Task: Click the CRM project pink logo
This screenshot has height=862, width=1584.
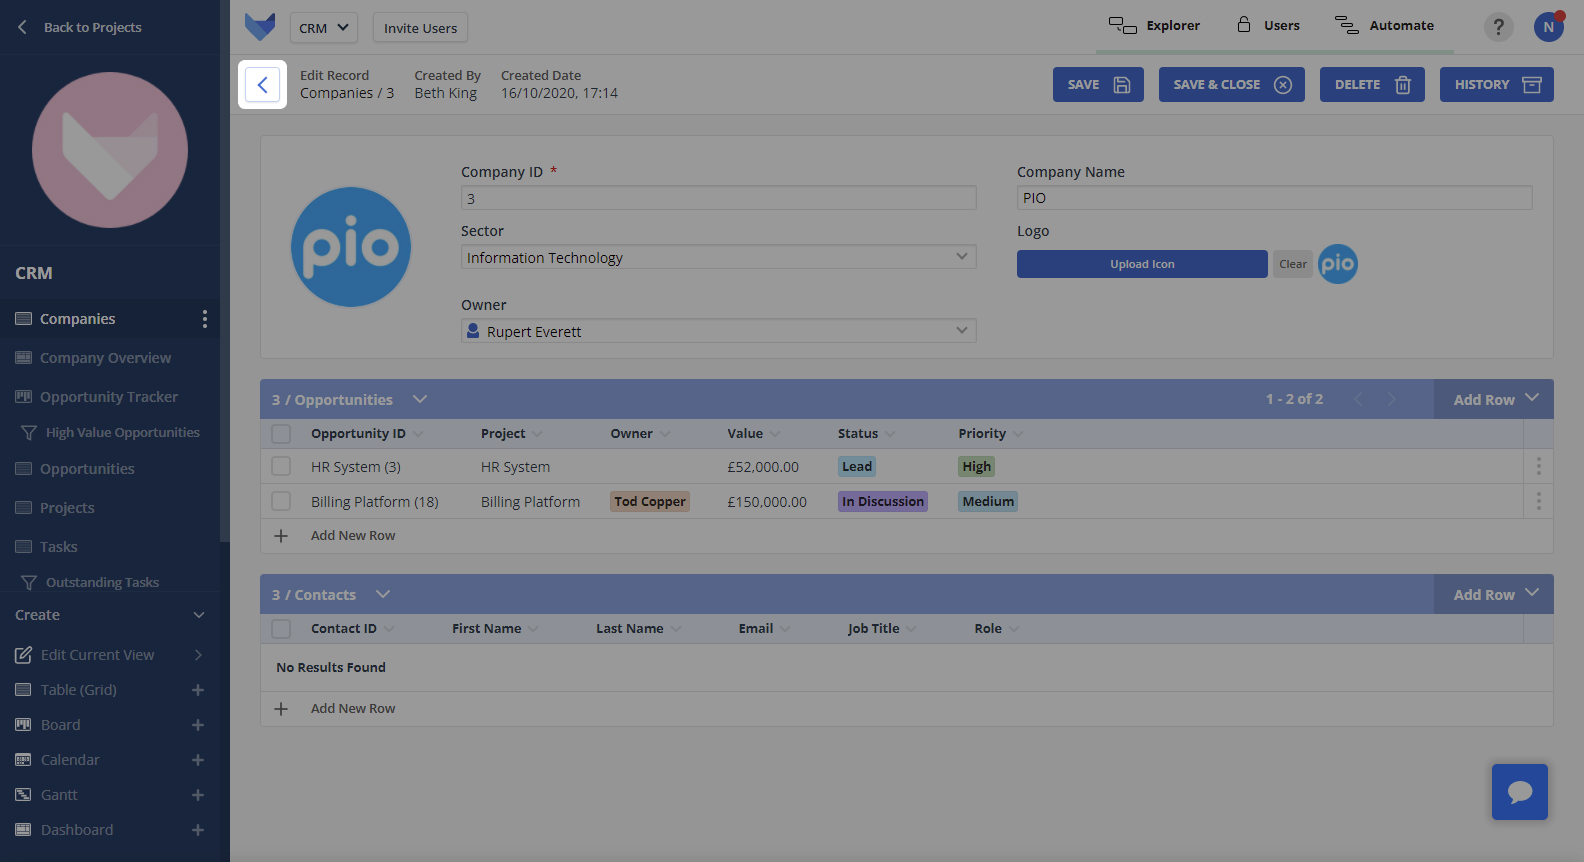Action: 110,150
